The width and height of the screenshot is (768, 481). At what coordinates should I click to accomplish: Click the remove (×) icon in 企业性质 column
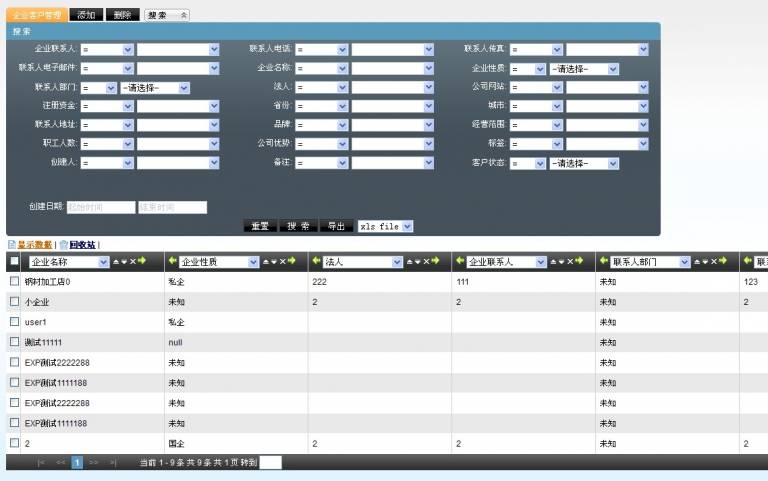click(x=282, y=261)
